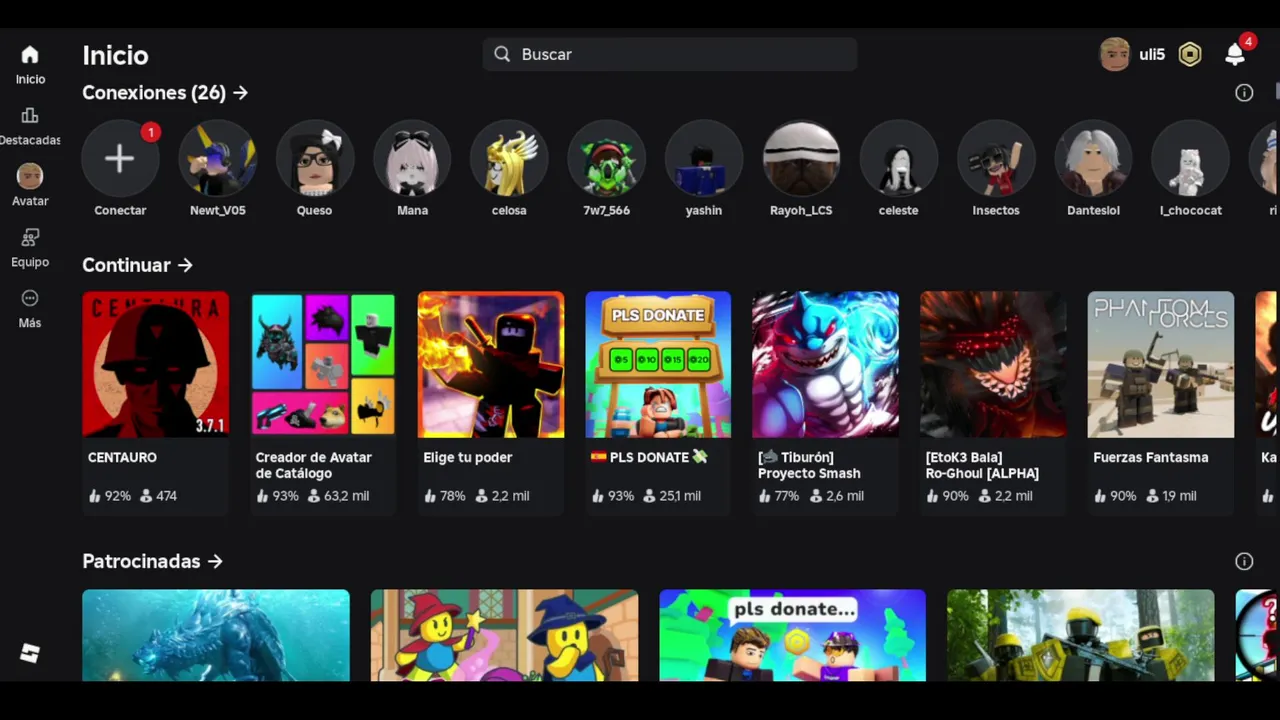Click 25,1 mil player count
This screenshot has width=1280, height=720.
click(671, 496)
